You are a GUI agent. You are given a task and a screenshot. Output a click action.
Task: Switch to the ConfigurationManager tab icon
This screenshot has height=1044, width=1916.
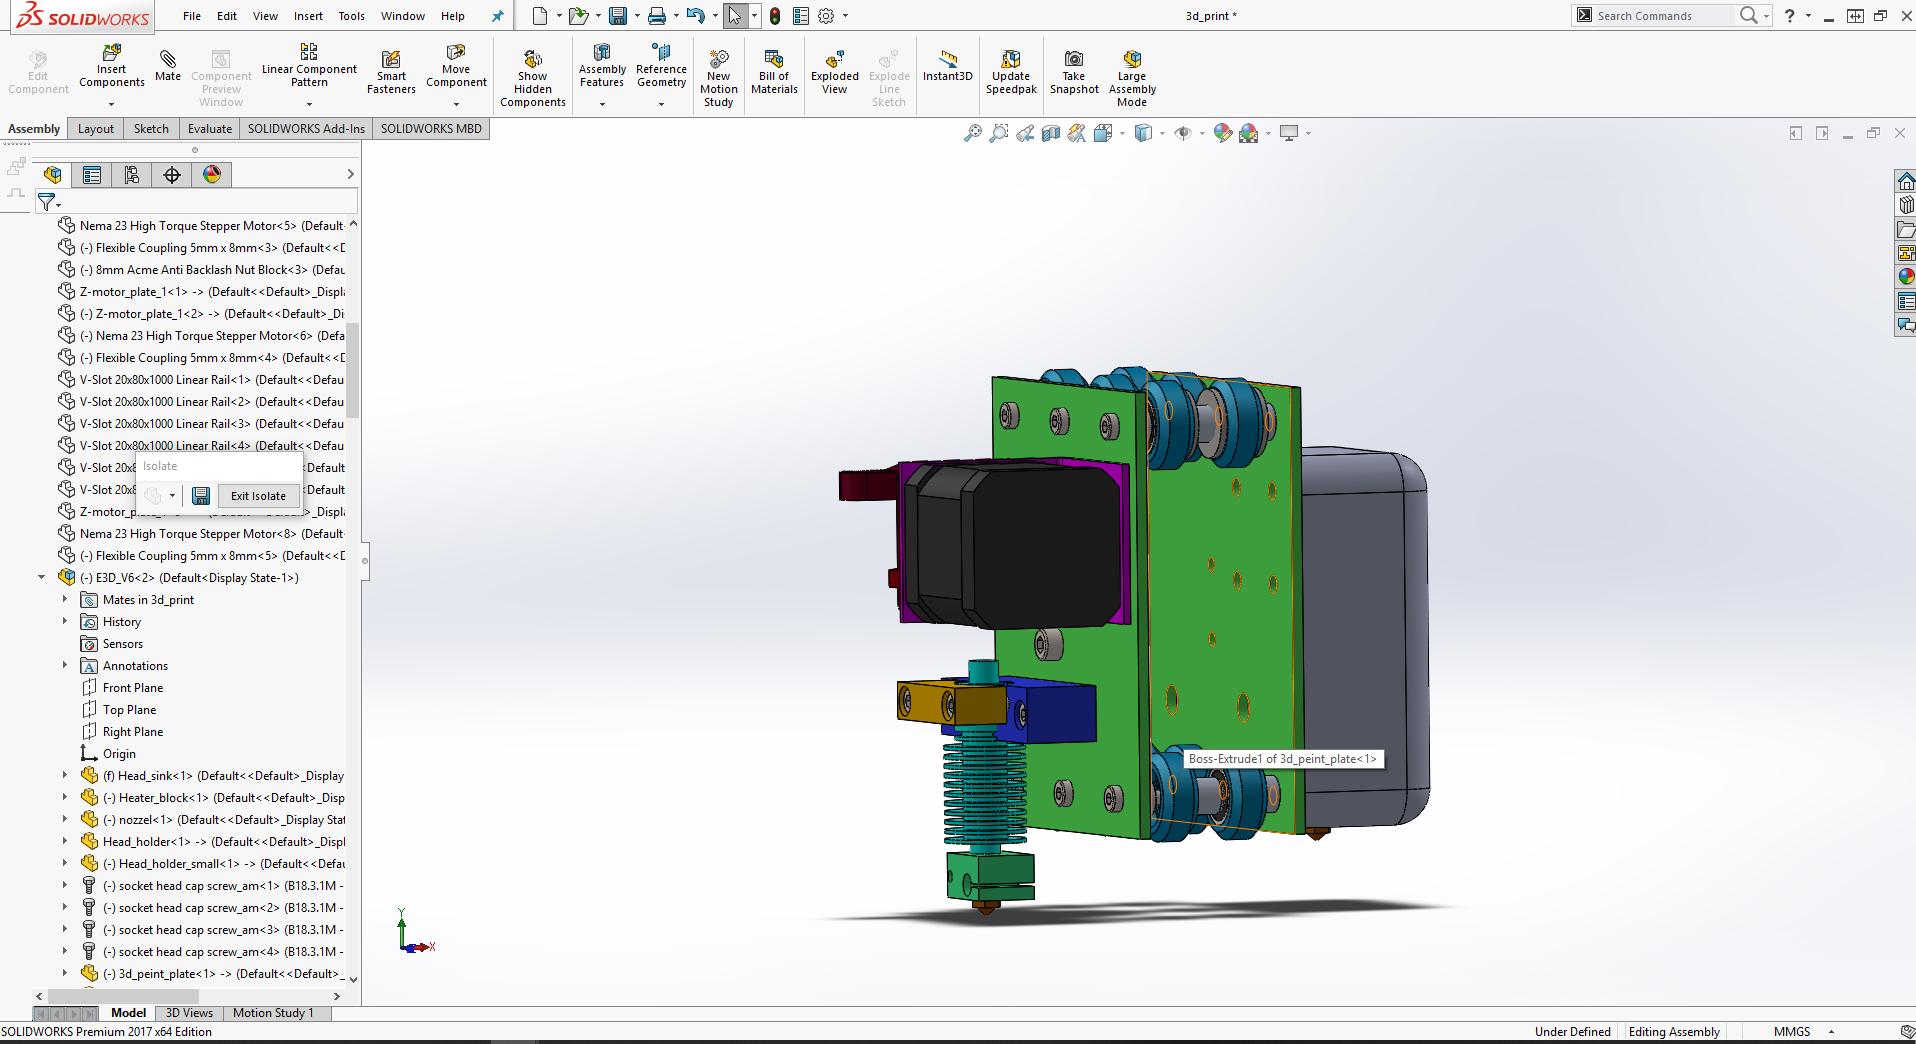coord(132,175)
